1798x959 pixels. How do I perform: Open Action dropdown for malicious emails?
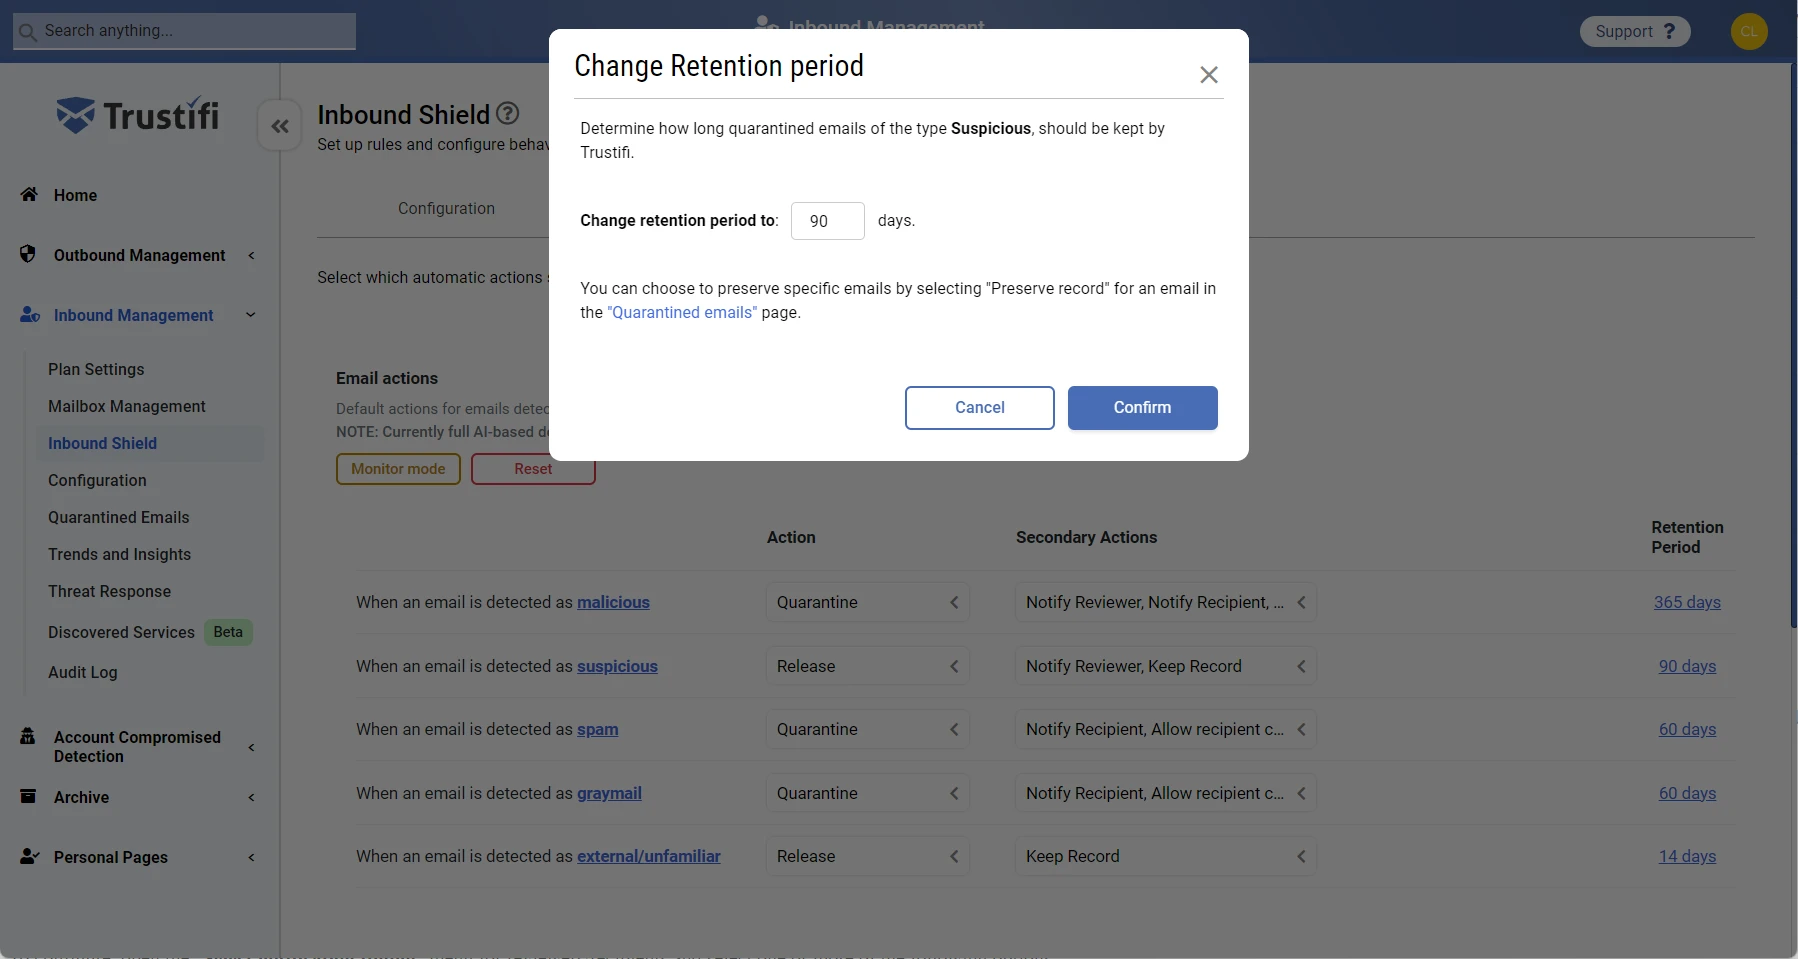click(x=867, y=602)
